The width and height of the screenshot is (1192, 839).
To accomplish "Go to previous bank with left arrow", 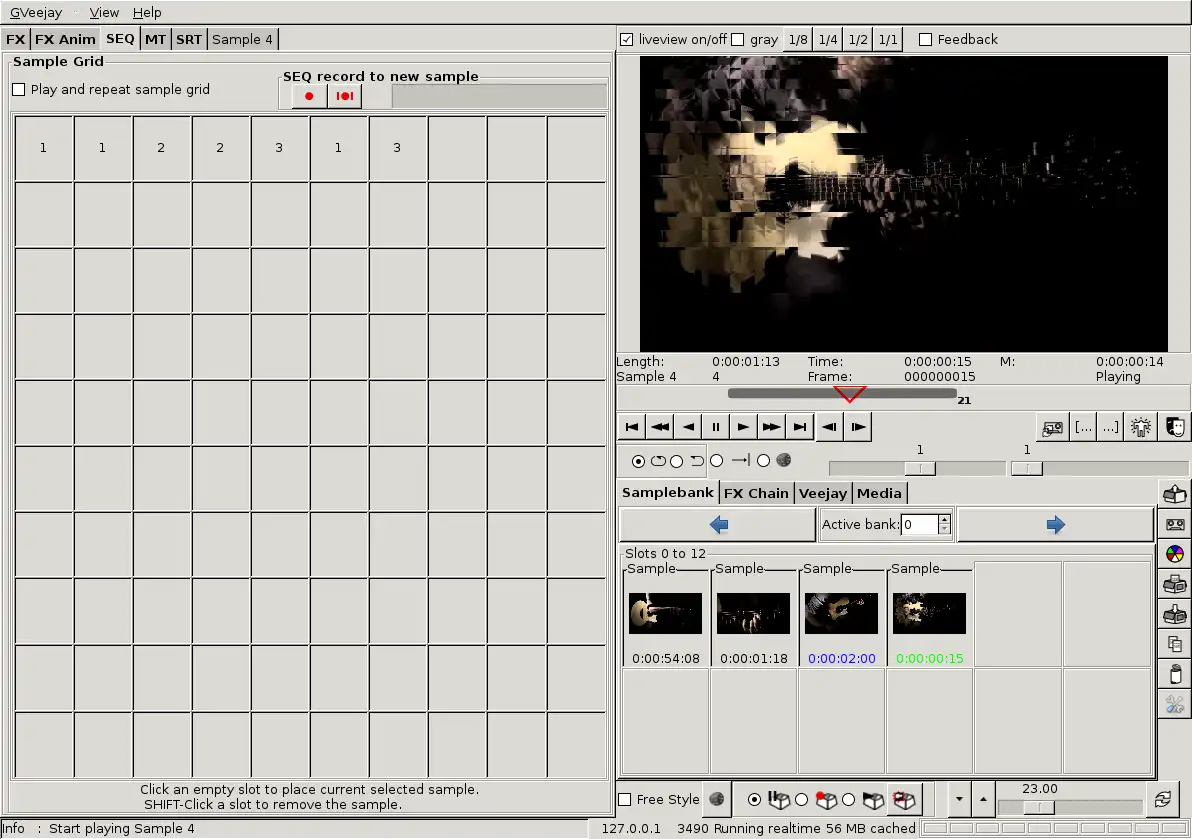I will 718,524.
